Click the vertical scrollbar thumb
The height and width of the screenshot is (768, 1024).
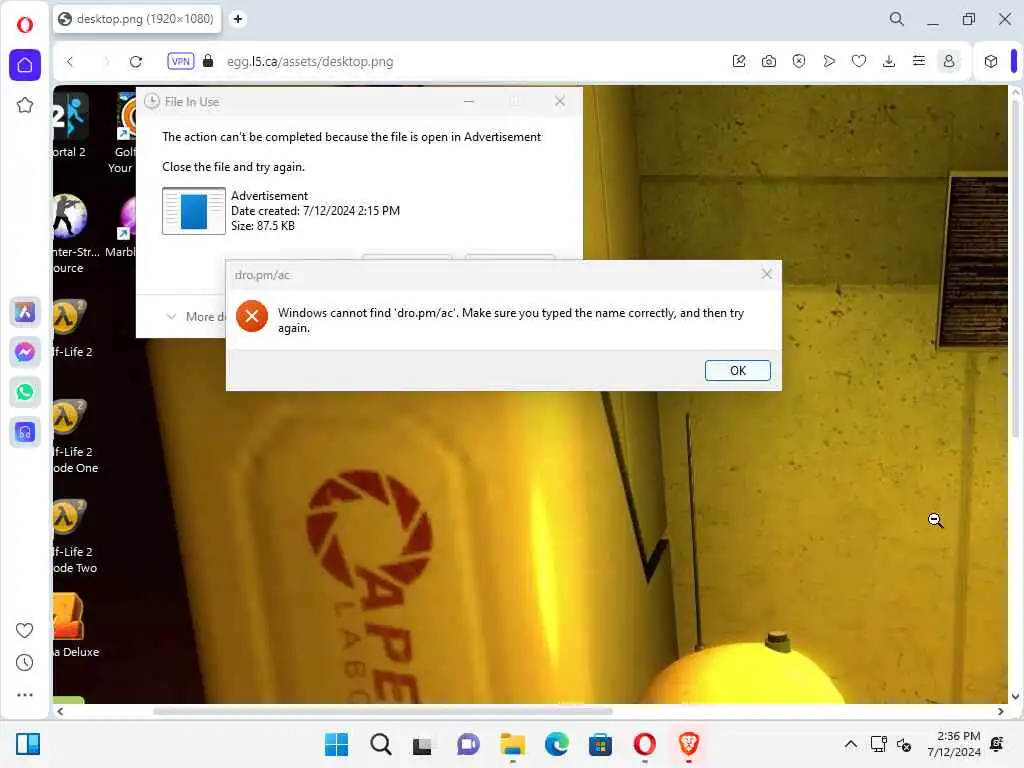1016,268
